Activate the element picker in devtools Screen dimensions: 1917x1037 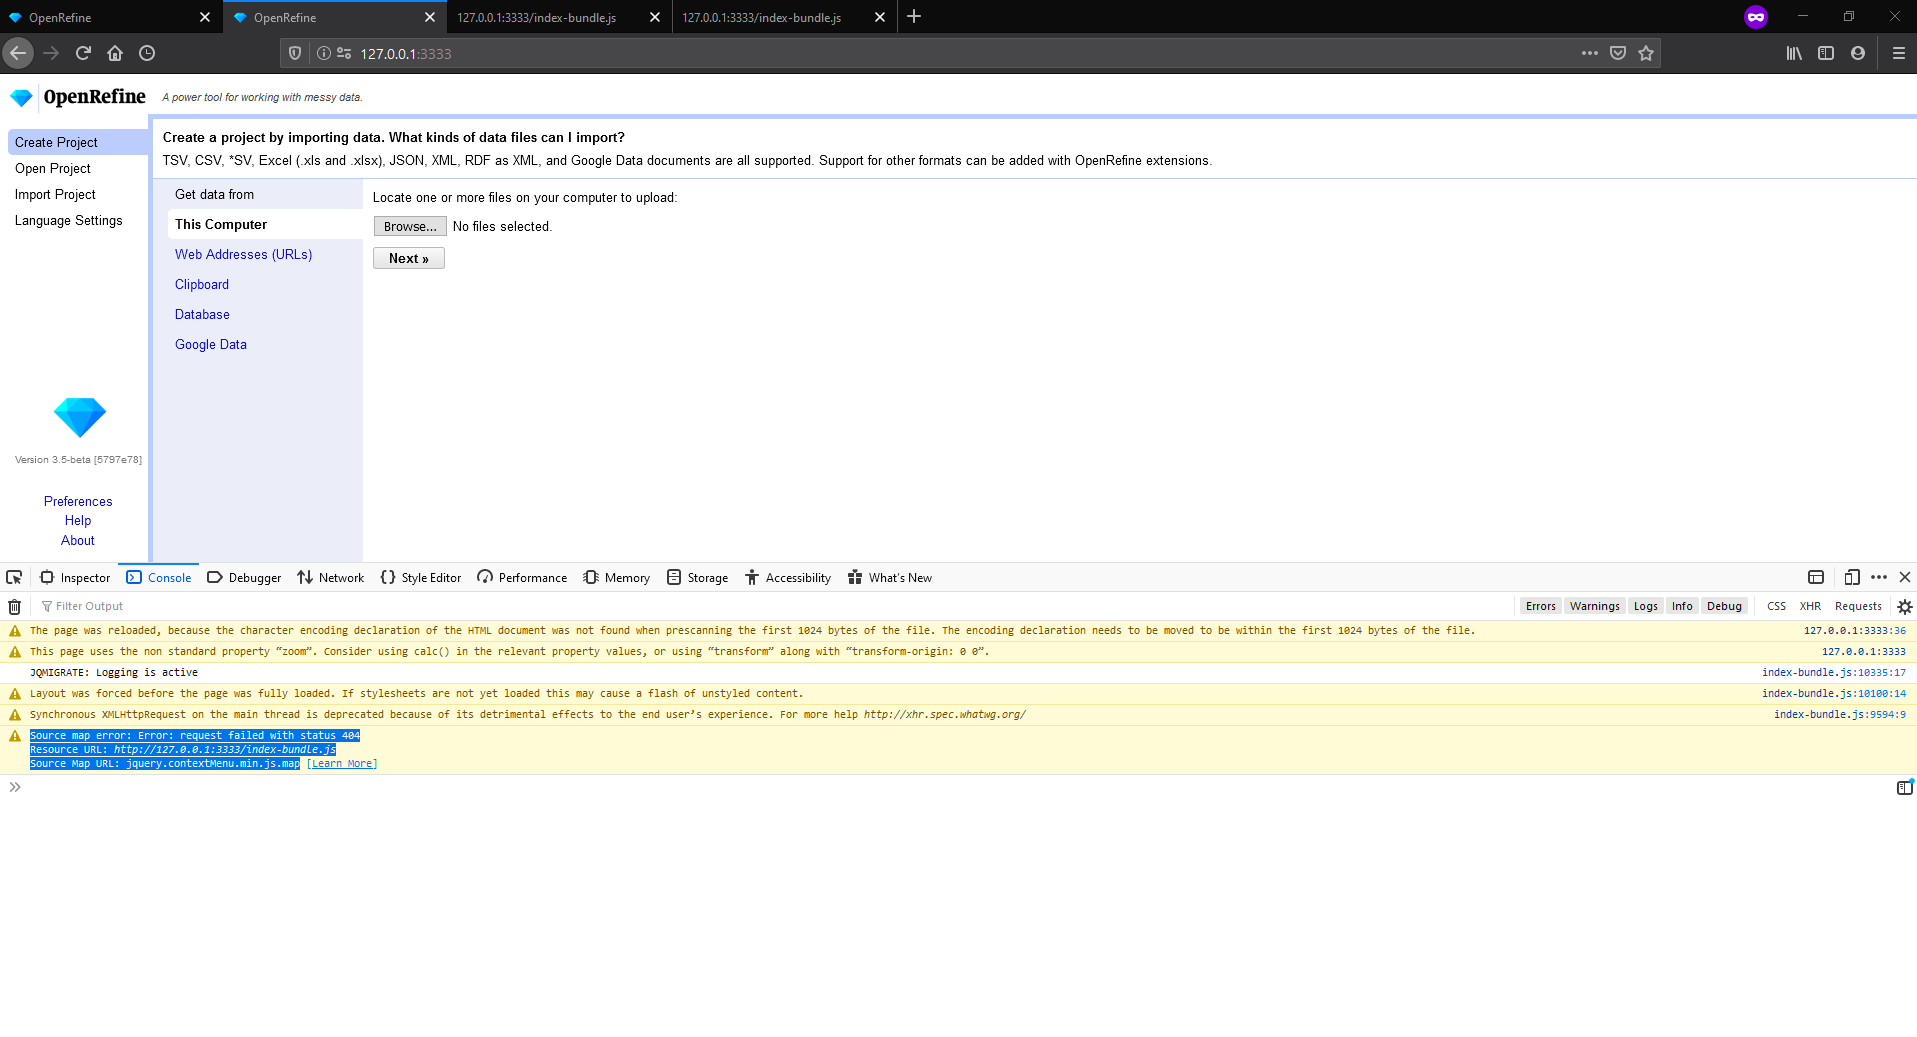click(x=14, y=577)
